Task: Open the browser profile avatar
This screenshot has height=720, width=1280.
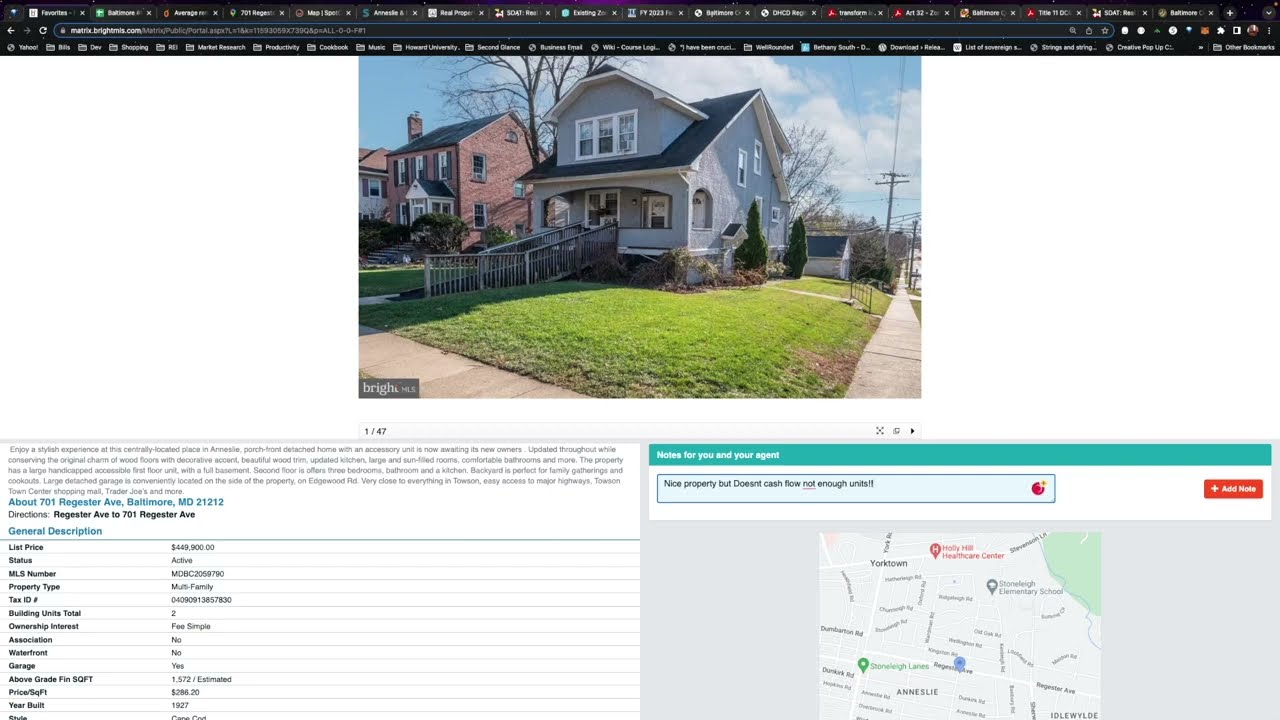Action: (x=1252, y=30)
